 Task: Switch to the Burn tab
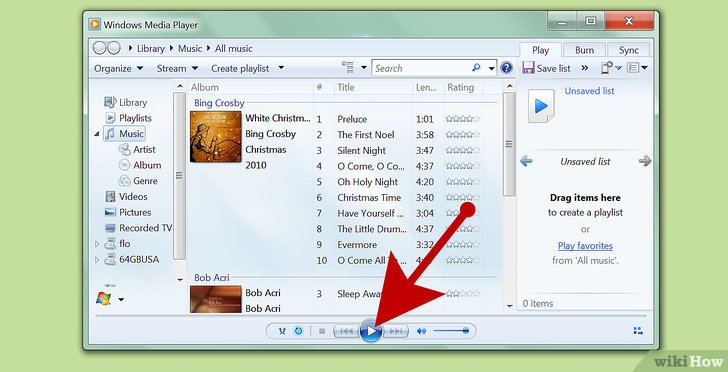(x=584, y=50)
